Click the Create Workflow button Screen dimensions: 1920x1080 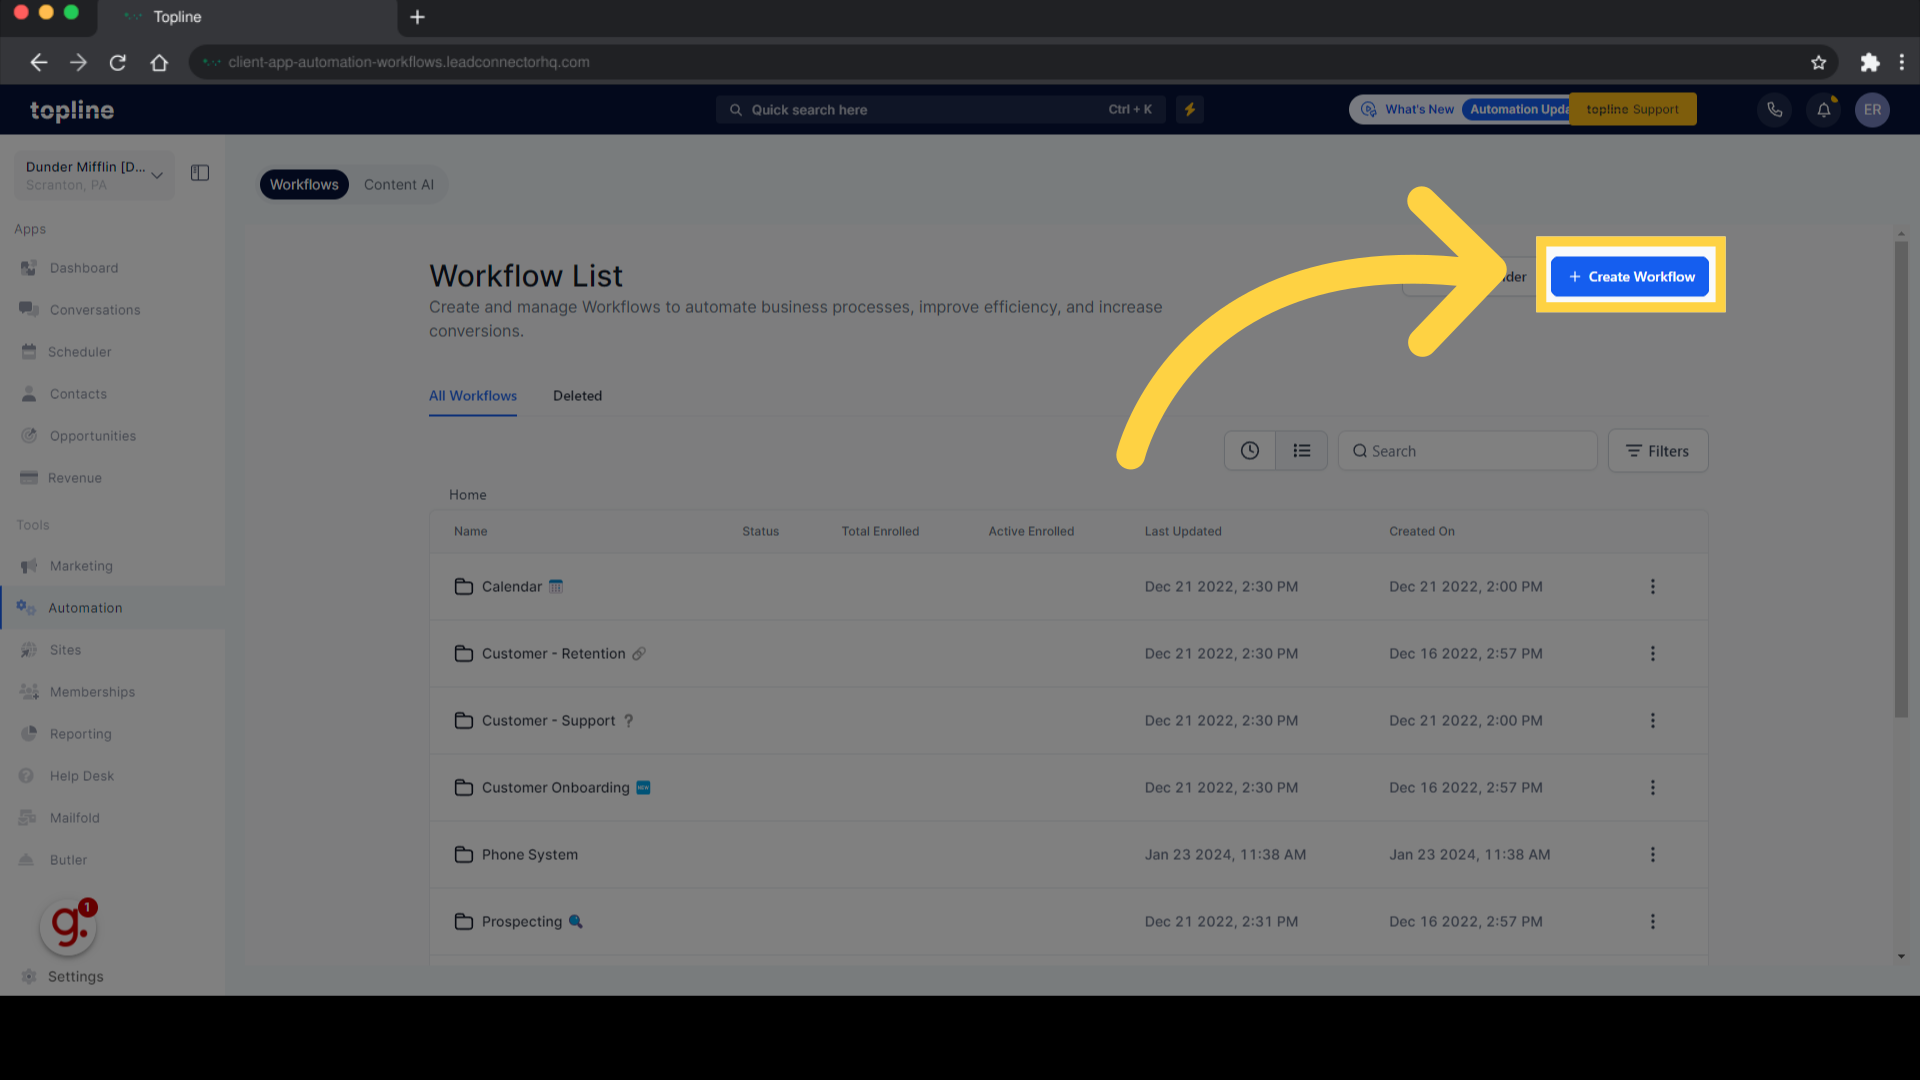[1630, 277]
